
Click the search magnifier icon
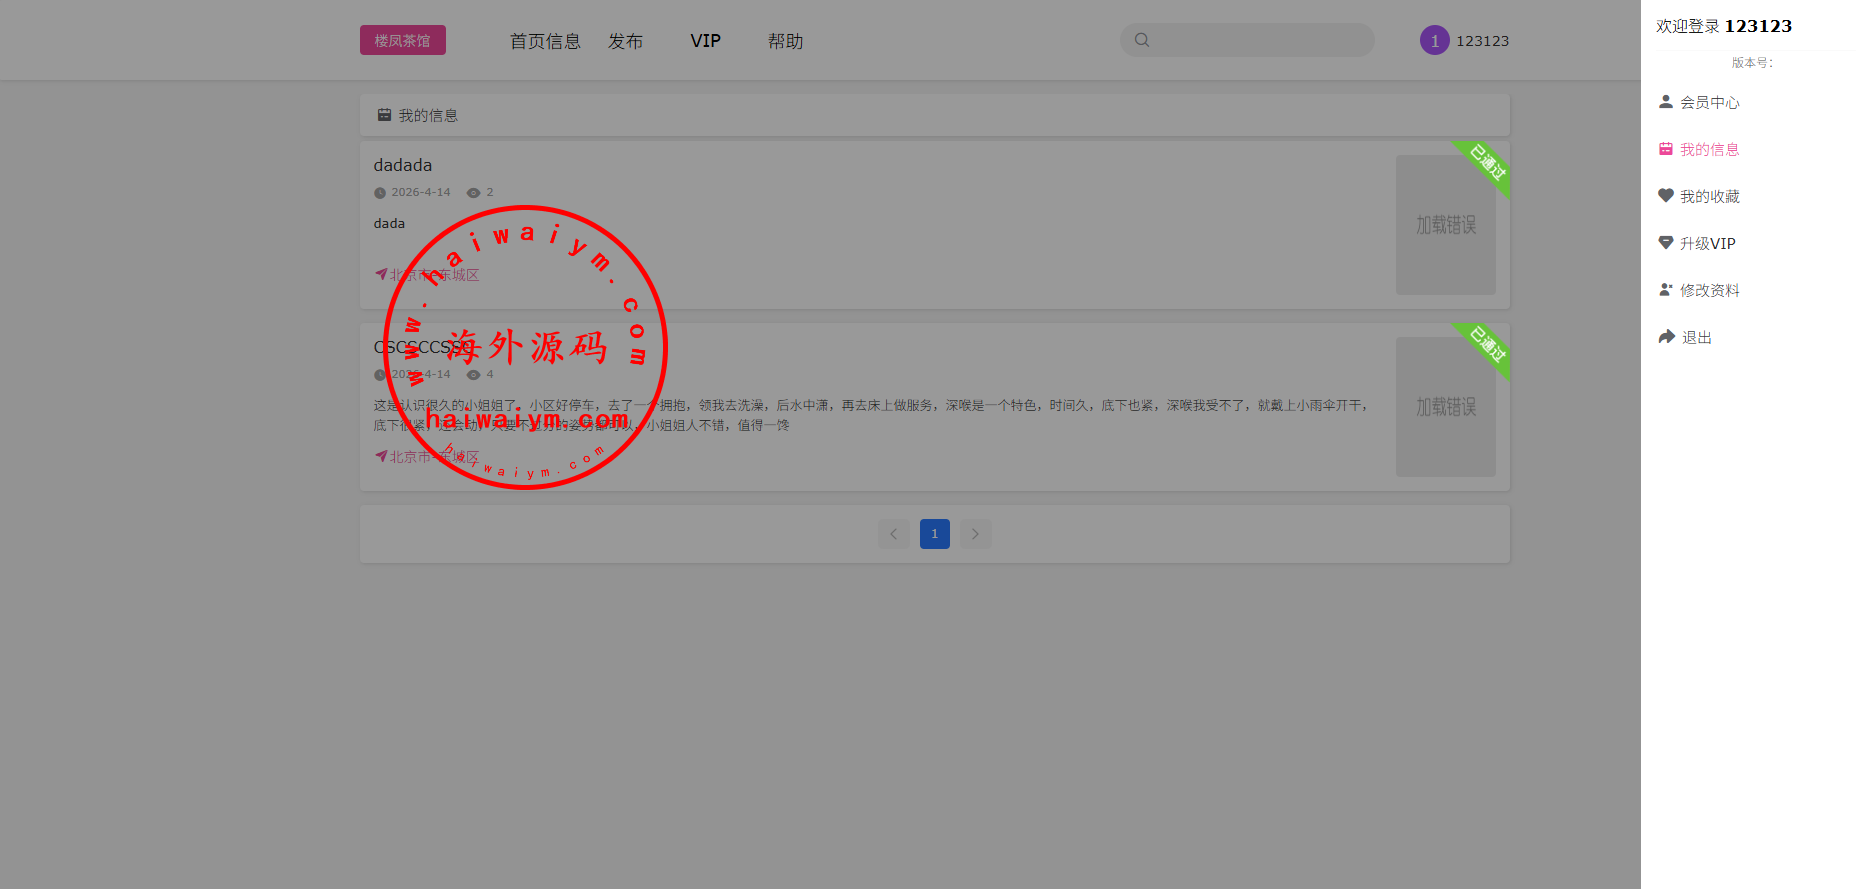(1142, 40)
